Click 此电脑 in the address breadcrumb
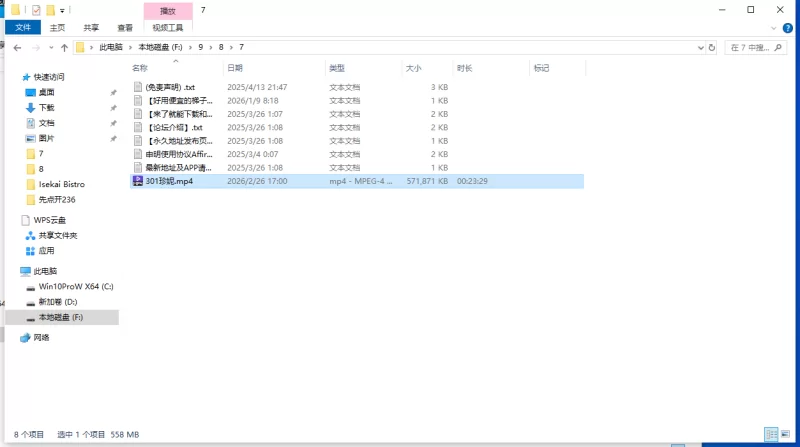 [x=111, y=47]
